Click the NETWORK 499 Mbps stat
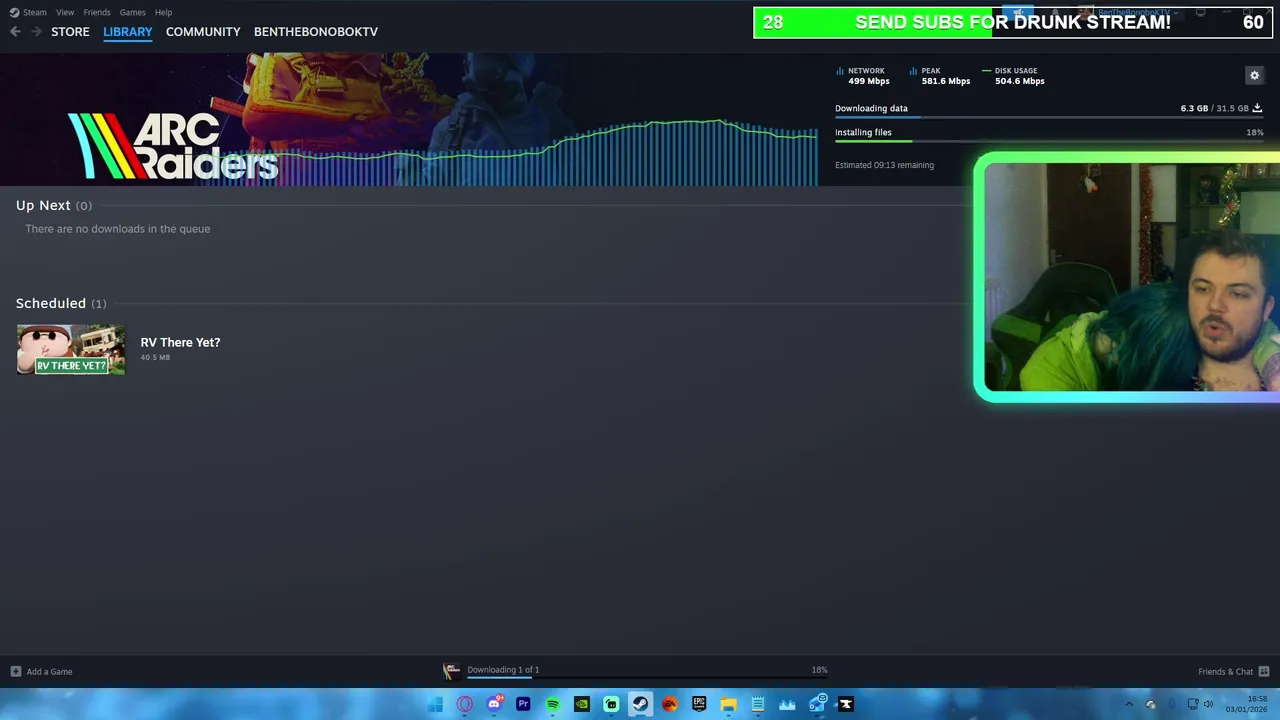The width and height of the screenshot is (1280, 720). 863,76
